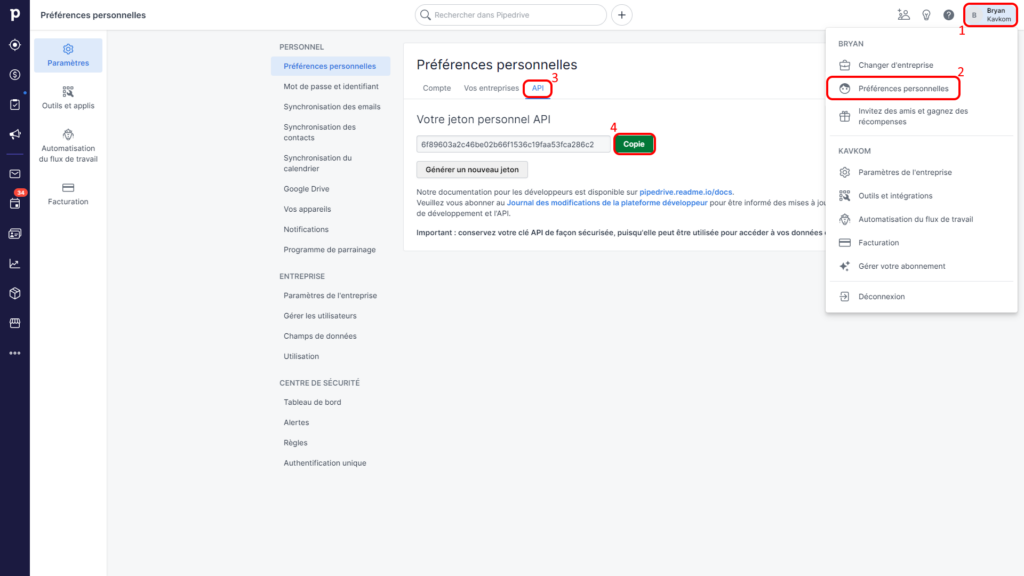Click search magnifier icon in search bar
Screen dimensions: 1024x576
pyautogui.click(x=426, y=15)
